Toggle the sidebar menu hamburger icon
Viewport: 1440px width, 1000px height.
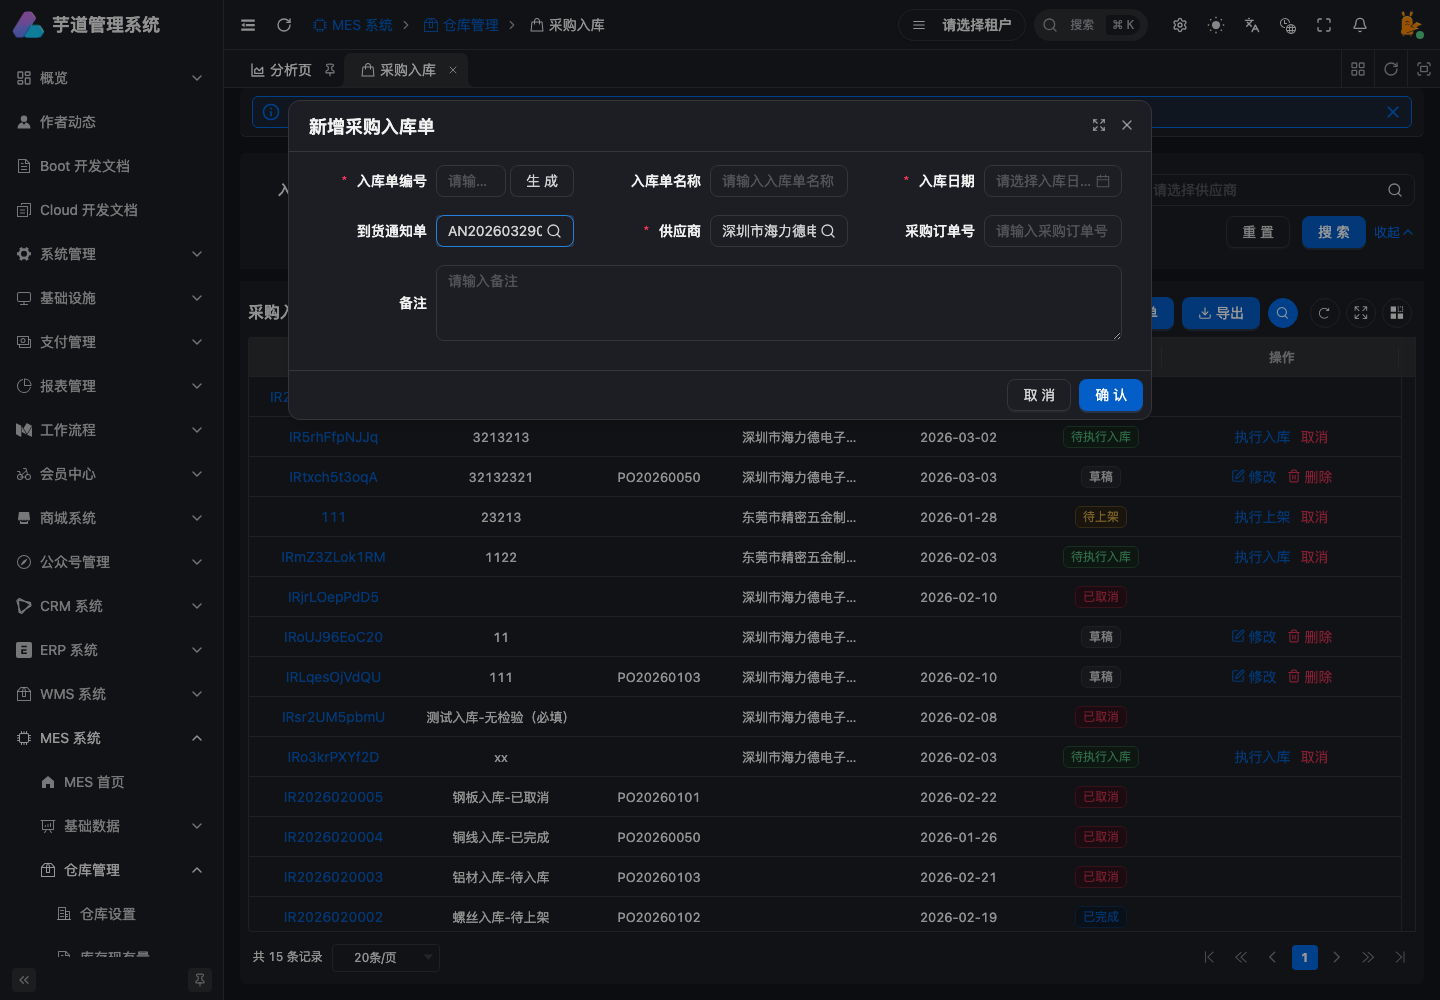pyautogui.click(x=248, y=25)
